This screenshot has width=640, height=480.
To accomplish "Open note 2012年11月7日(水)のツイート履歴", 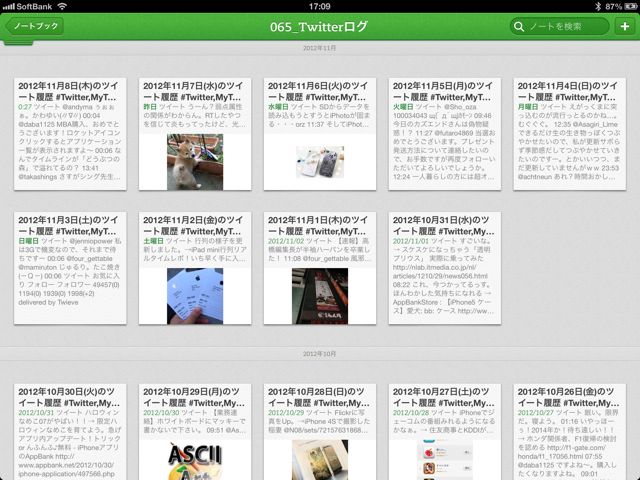I will (x=195, y=134).
